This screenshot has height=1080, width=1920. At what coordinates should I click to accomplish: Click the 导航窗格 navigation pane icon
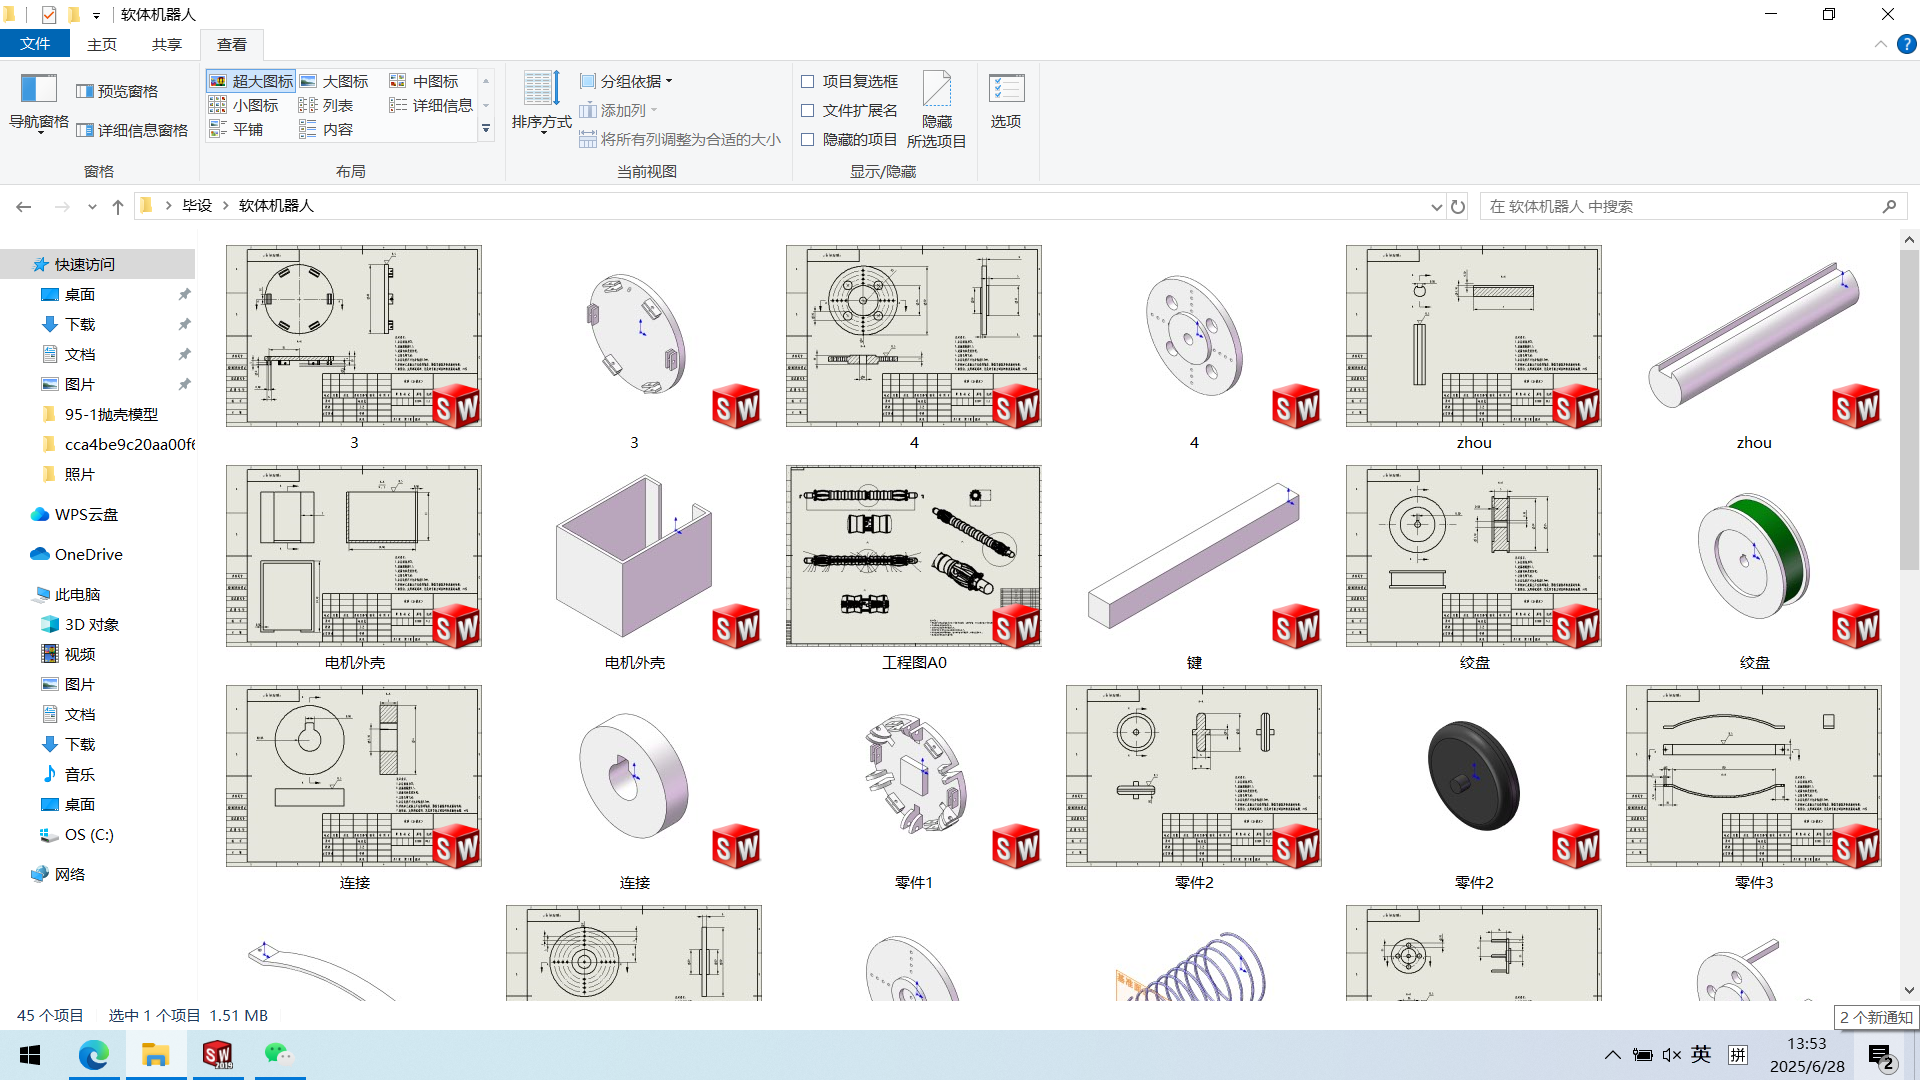coord(38,92)
